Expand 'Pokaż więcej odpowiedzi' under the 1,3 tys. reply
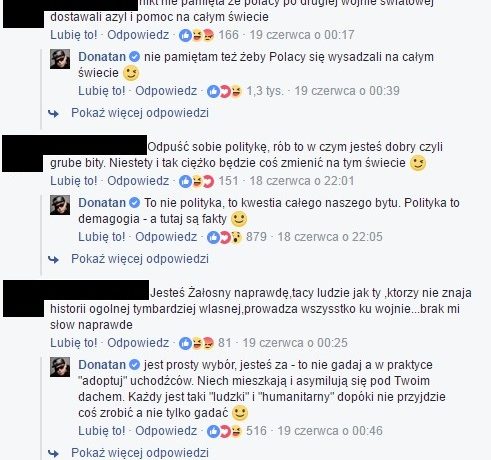 (x=140, y=113)
